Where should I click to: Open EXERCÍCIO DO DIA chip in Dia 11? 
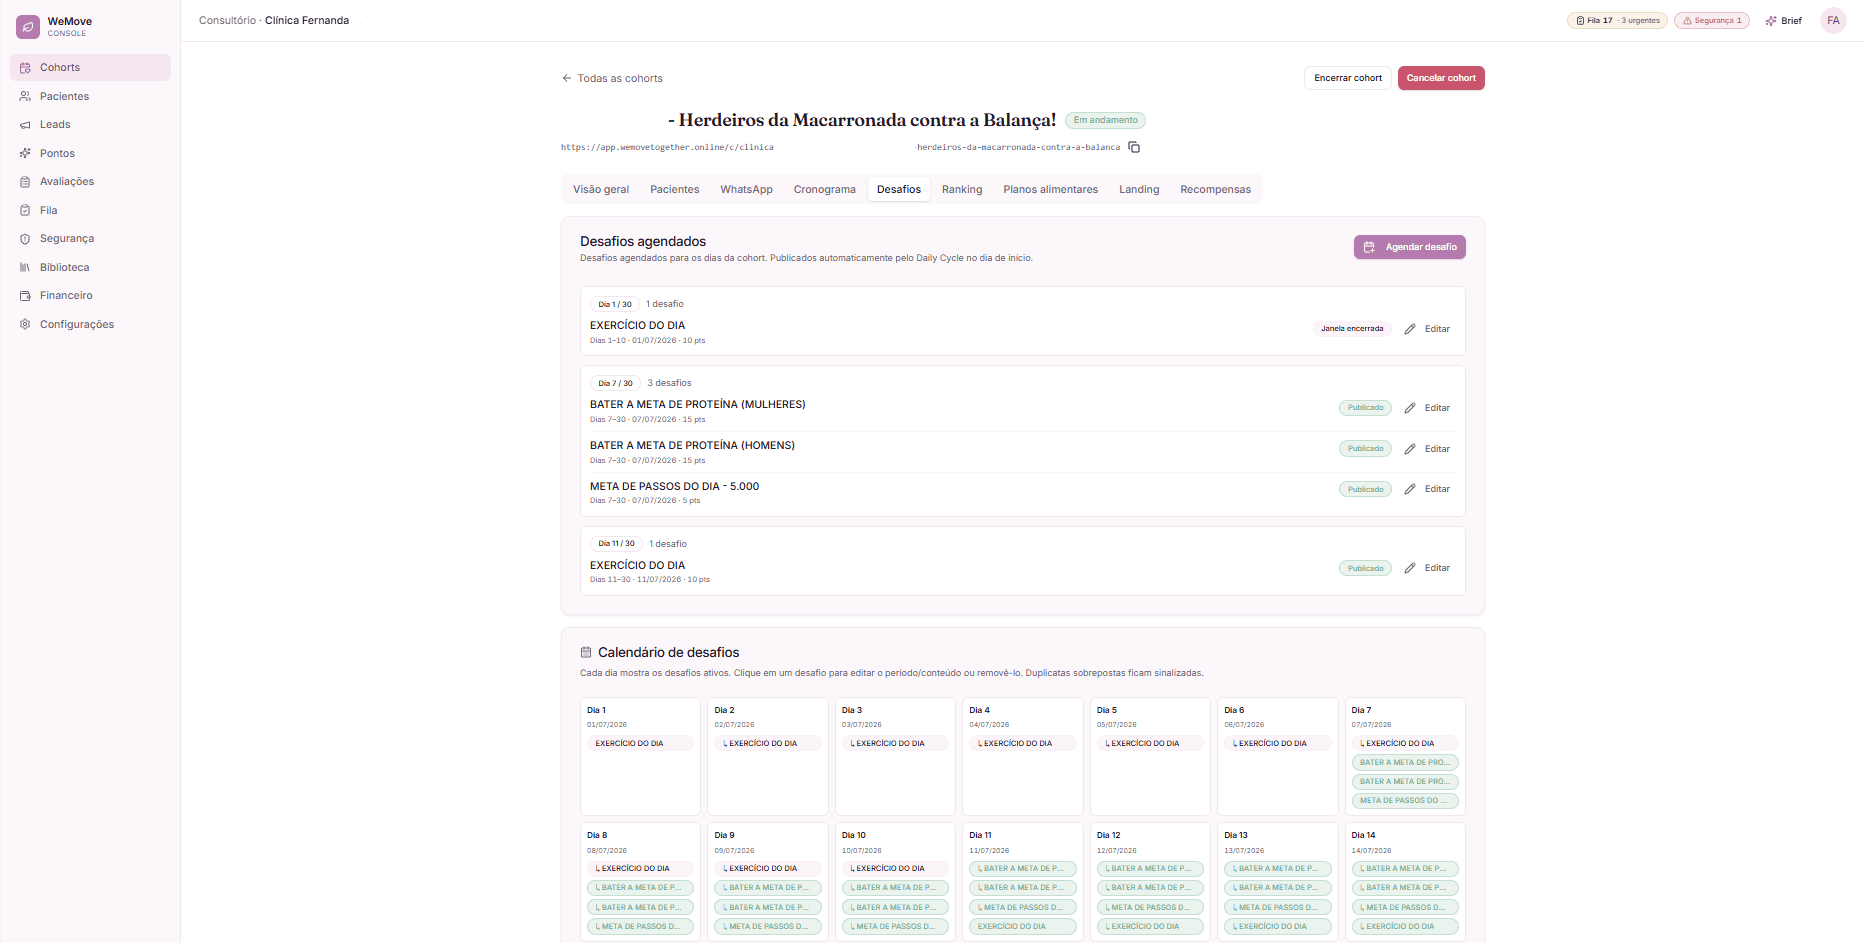1023,927
